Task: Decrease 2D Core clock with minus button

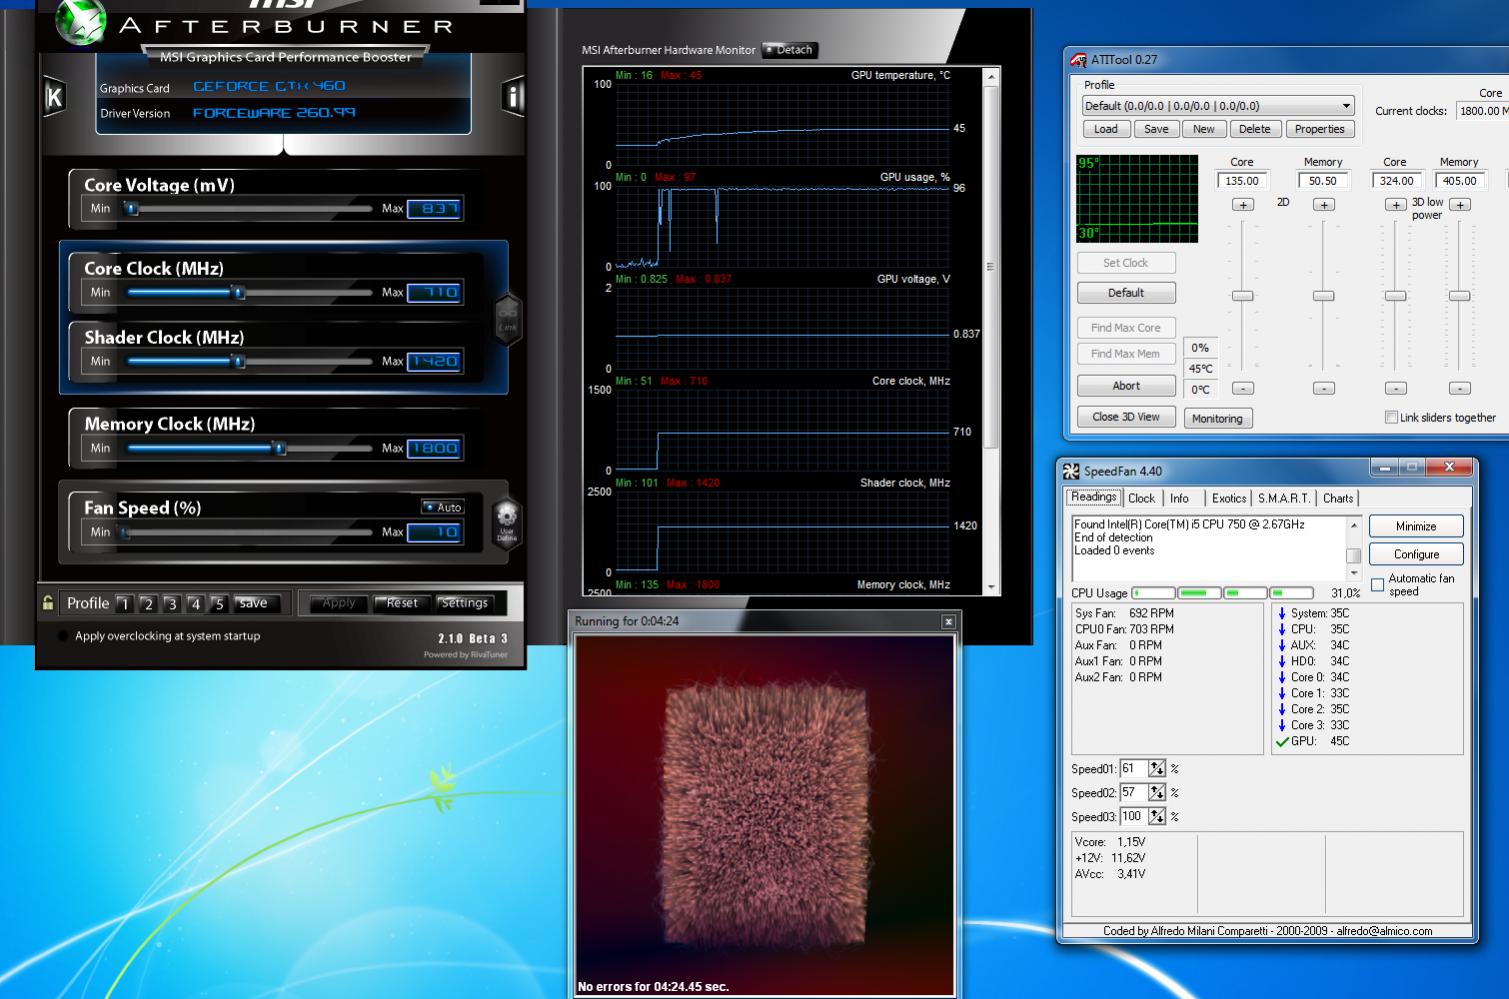Action: pos(1242,388)
